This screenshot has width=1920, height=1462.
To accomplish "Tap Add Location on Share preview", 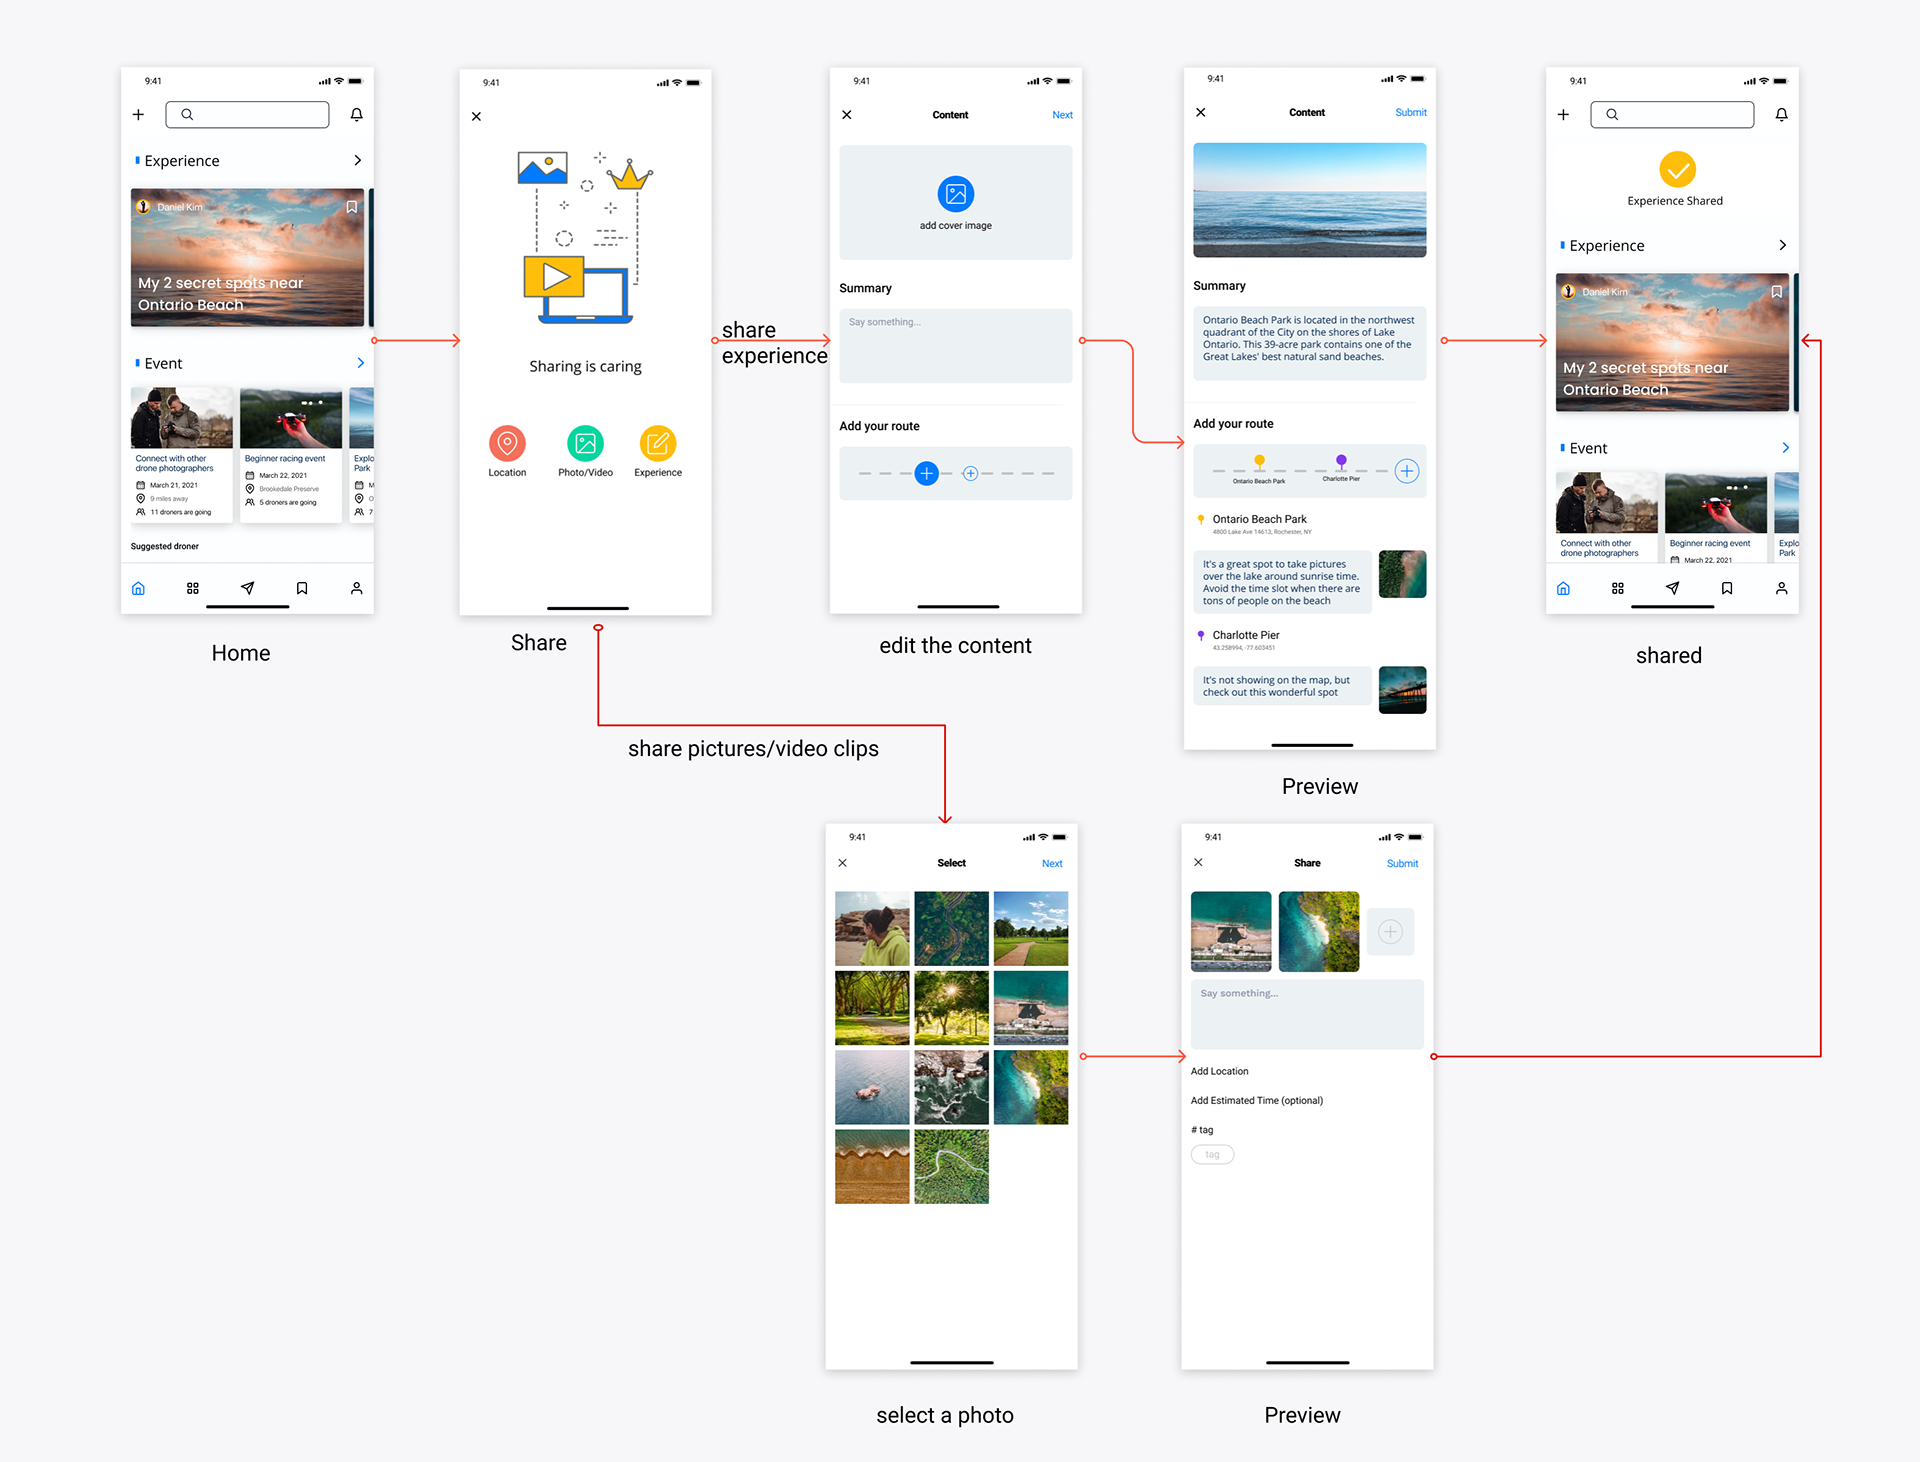I will [x=1219, y=1071].
